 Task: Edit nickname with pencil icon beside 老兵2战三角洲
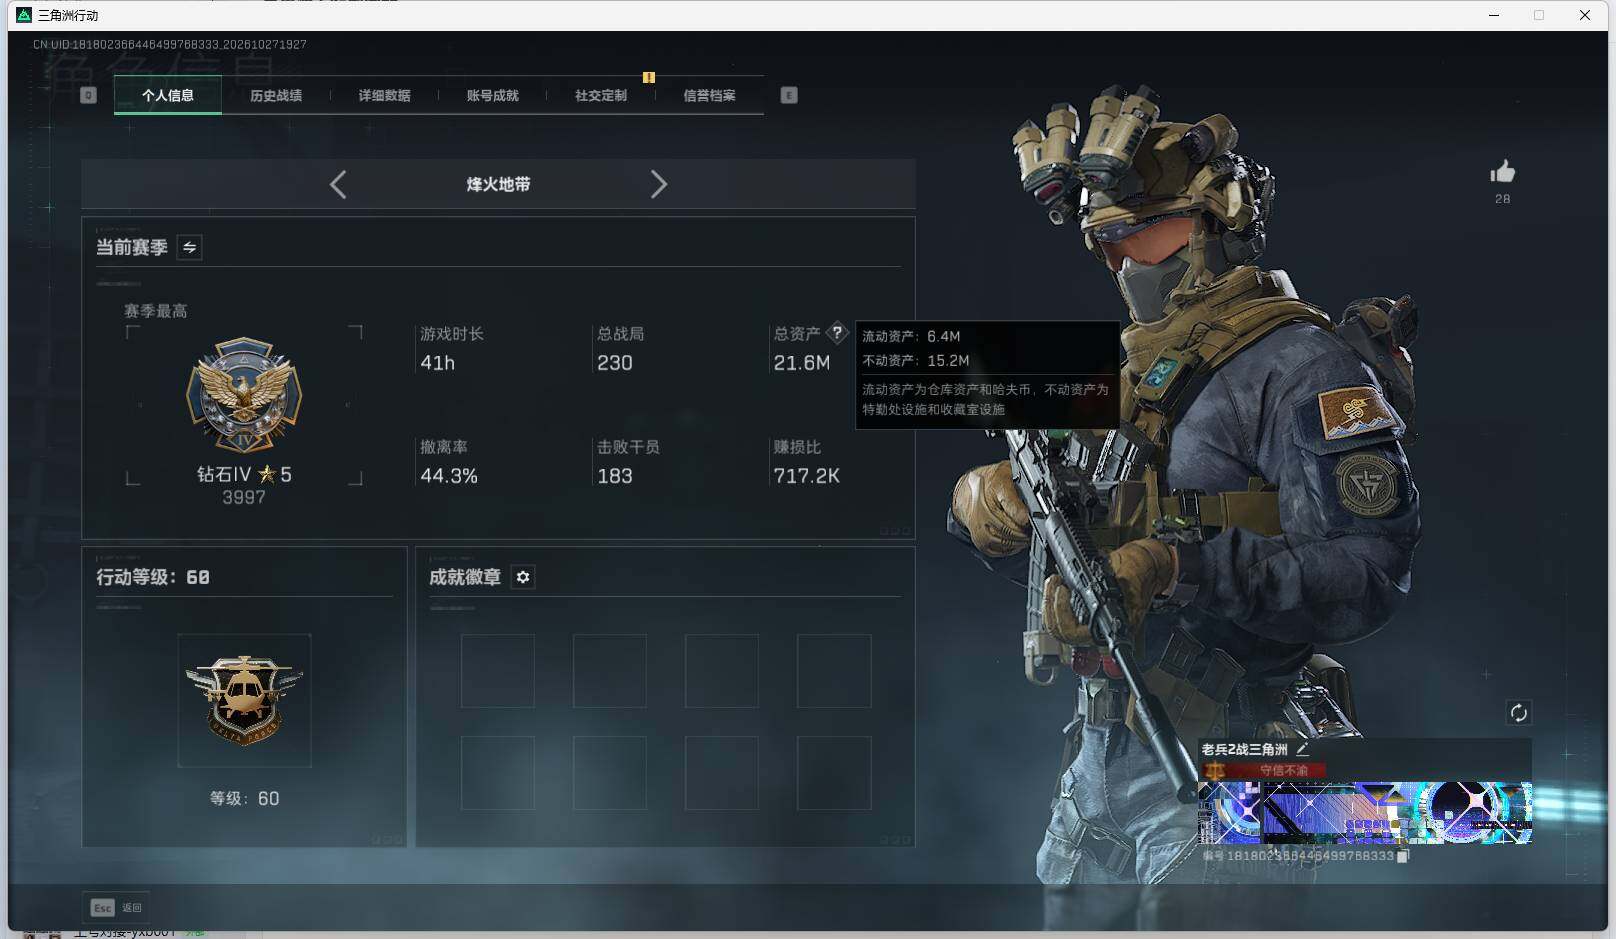coord(1302,748)
